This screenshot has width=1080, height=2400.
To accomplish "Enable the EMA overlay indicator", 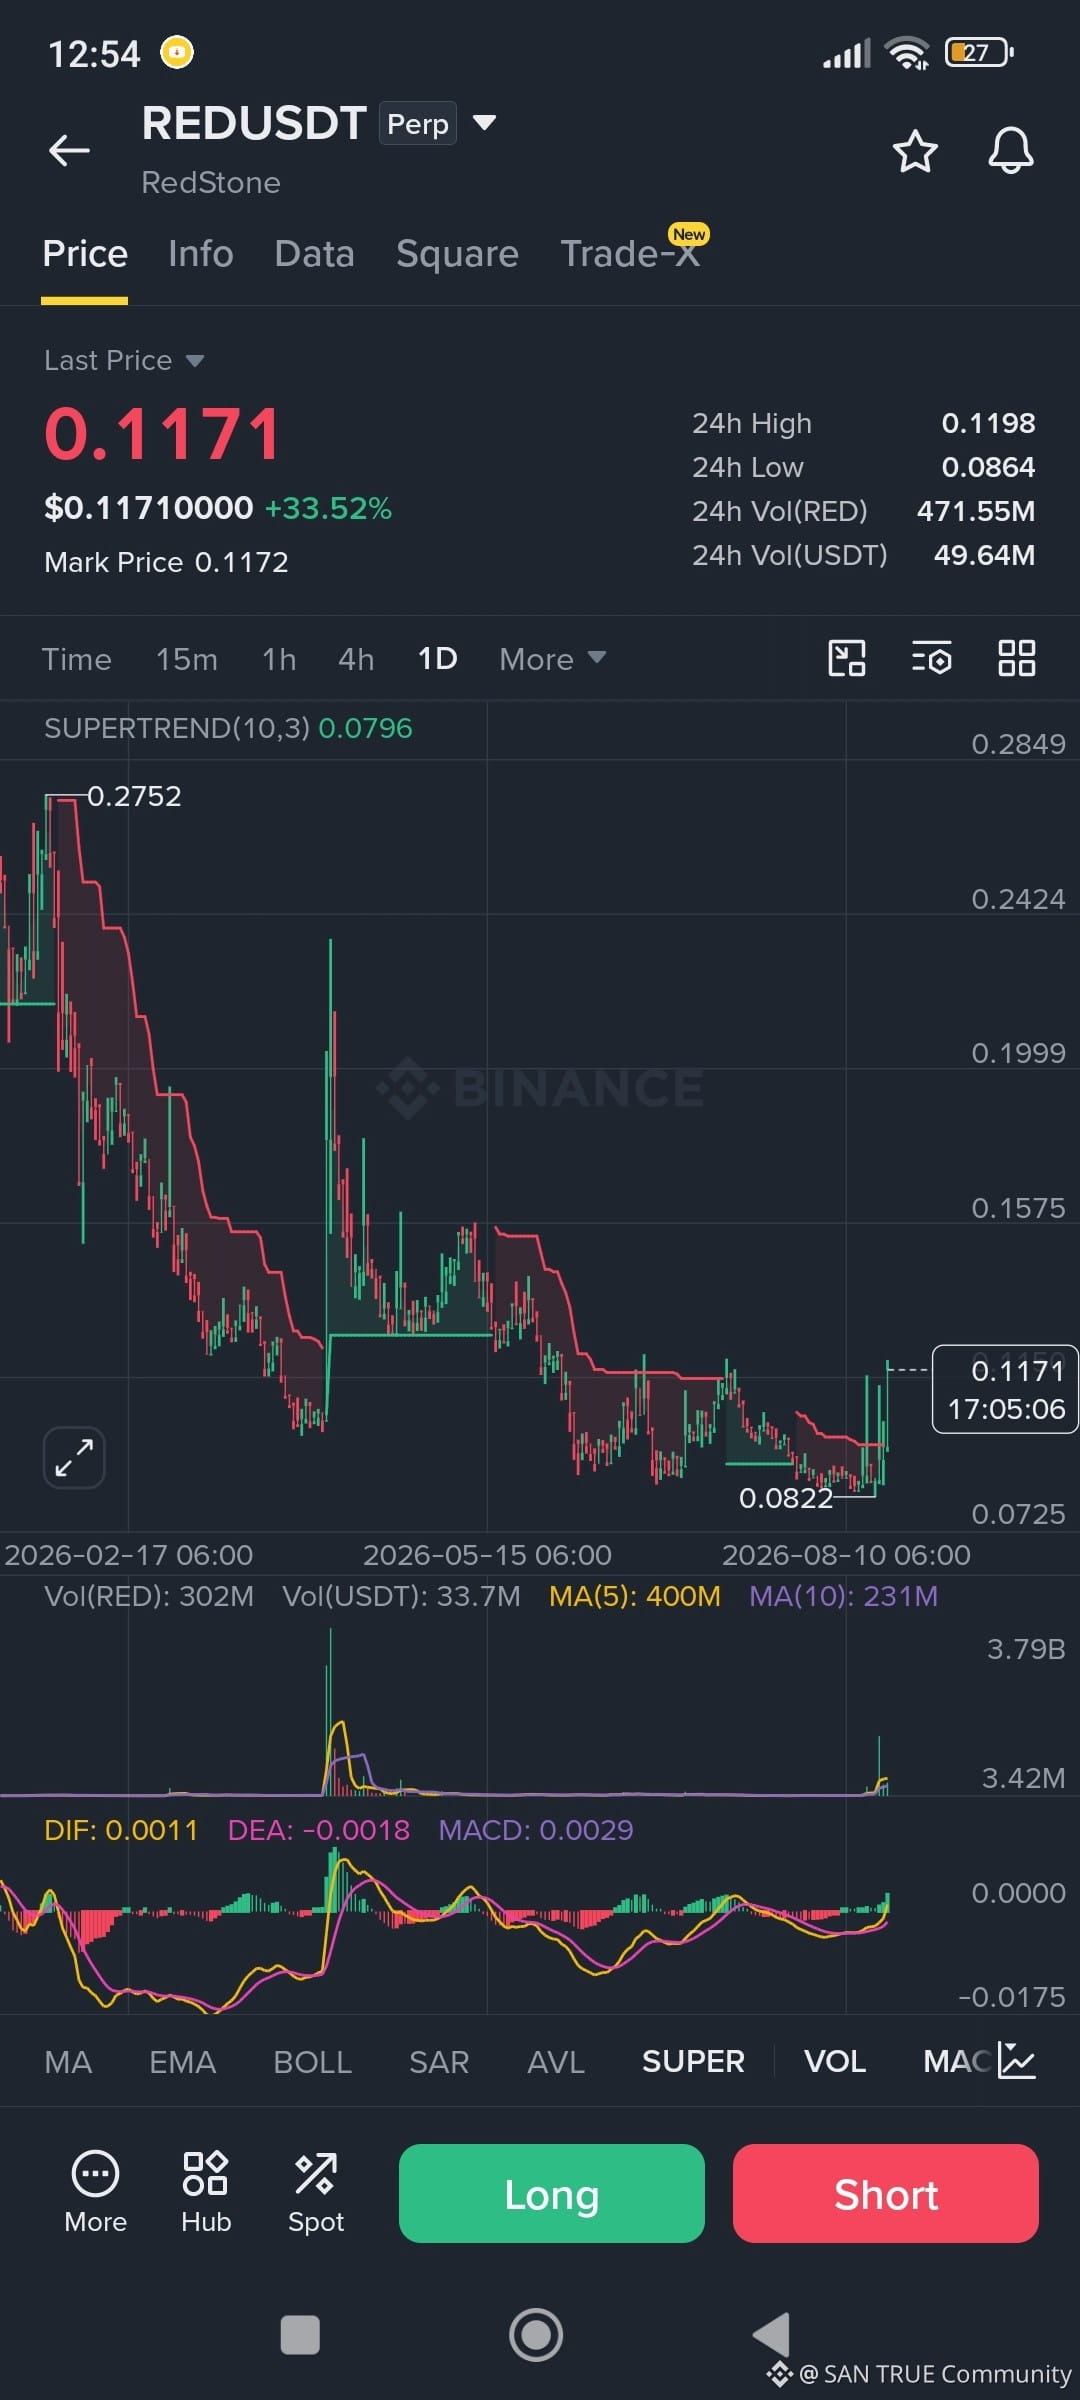I will [182, 2061].
